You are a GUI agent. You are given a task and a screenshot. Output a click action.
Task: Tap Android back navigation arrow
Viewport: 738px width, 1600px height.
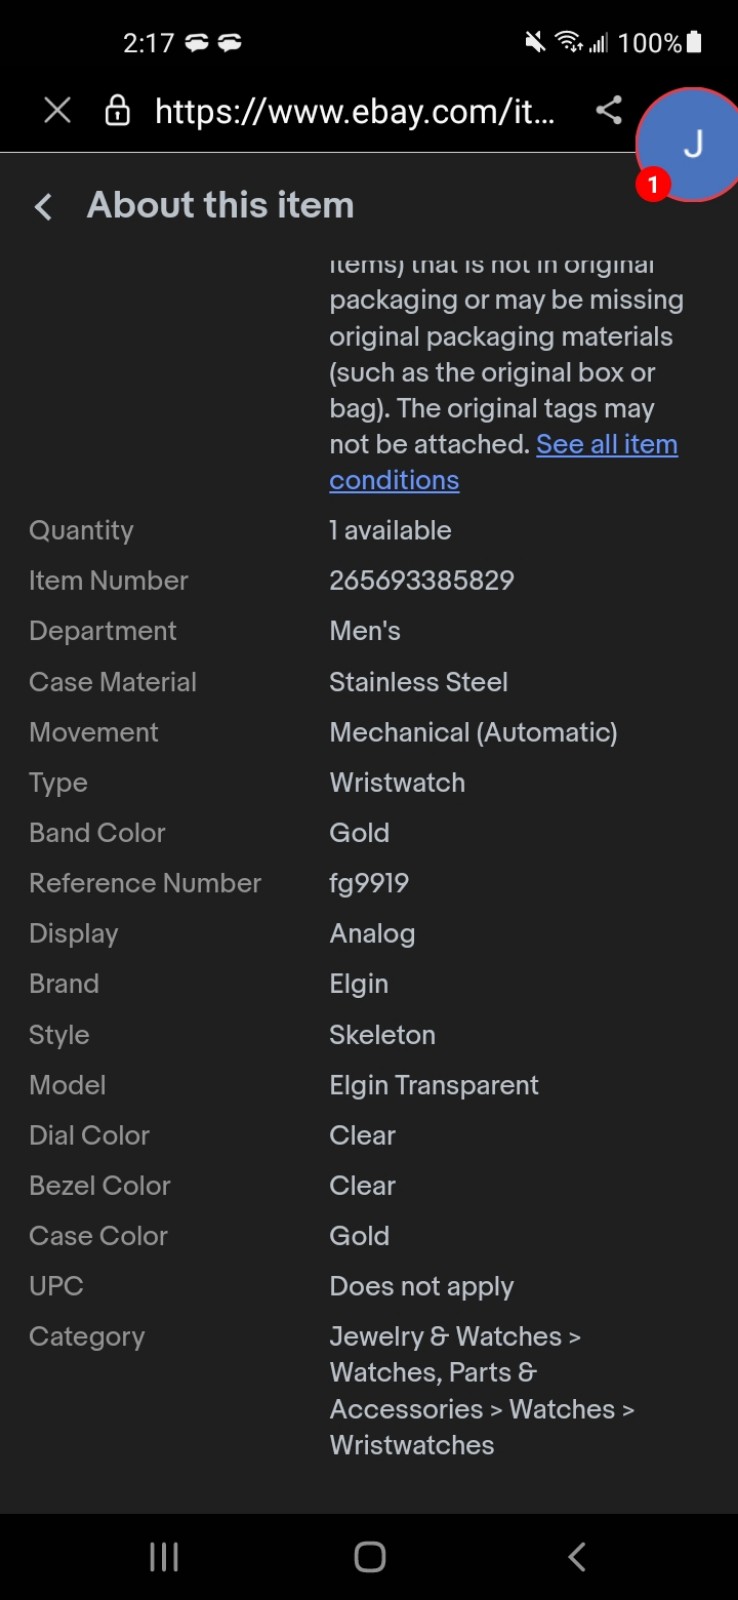(576, 1557)
